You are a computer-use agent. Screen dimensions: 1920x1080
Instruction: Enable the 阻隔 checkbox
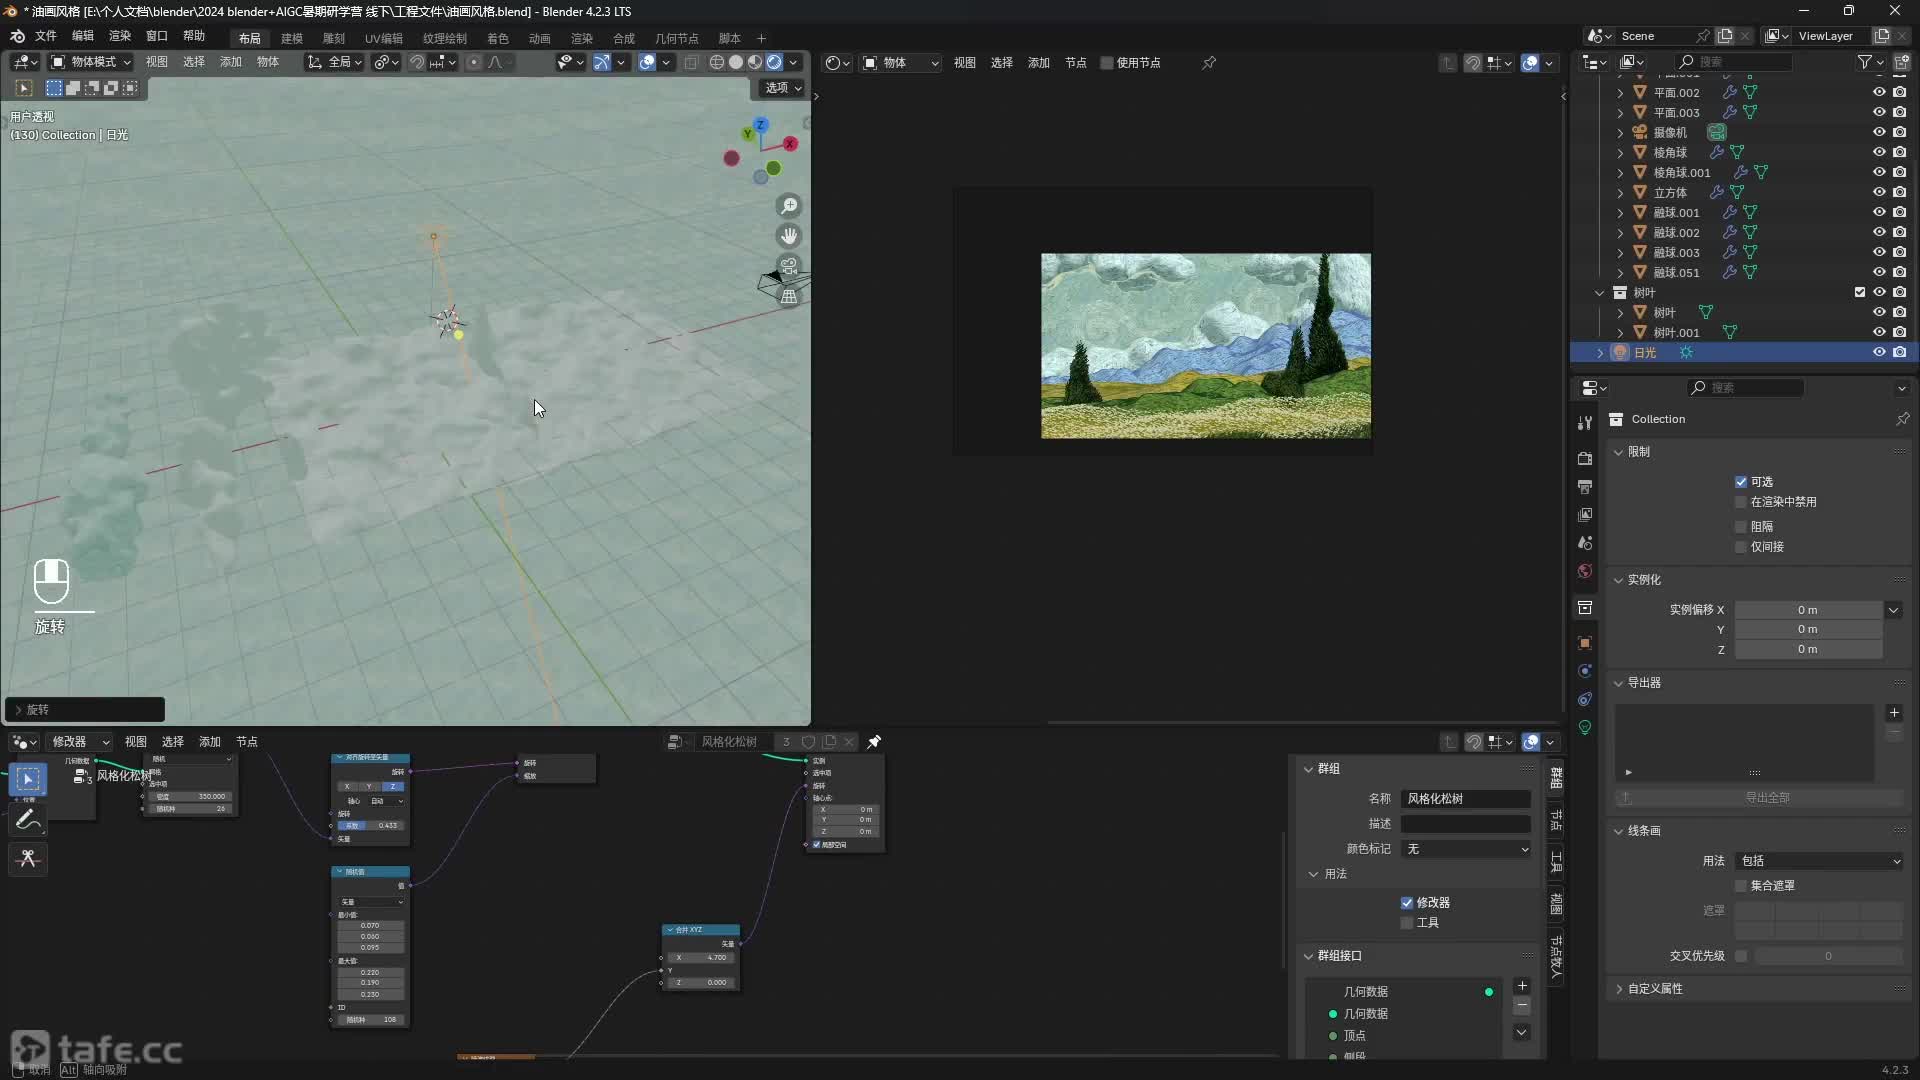(1741, 527)
